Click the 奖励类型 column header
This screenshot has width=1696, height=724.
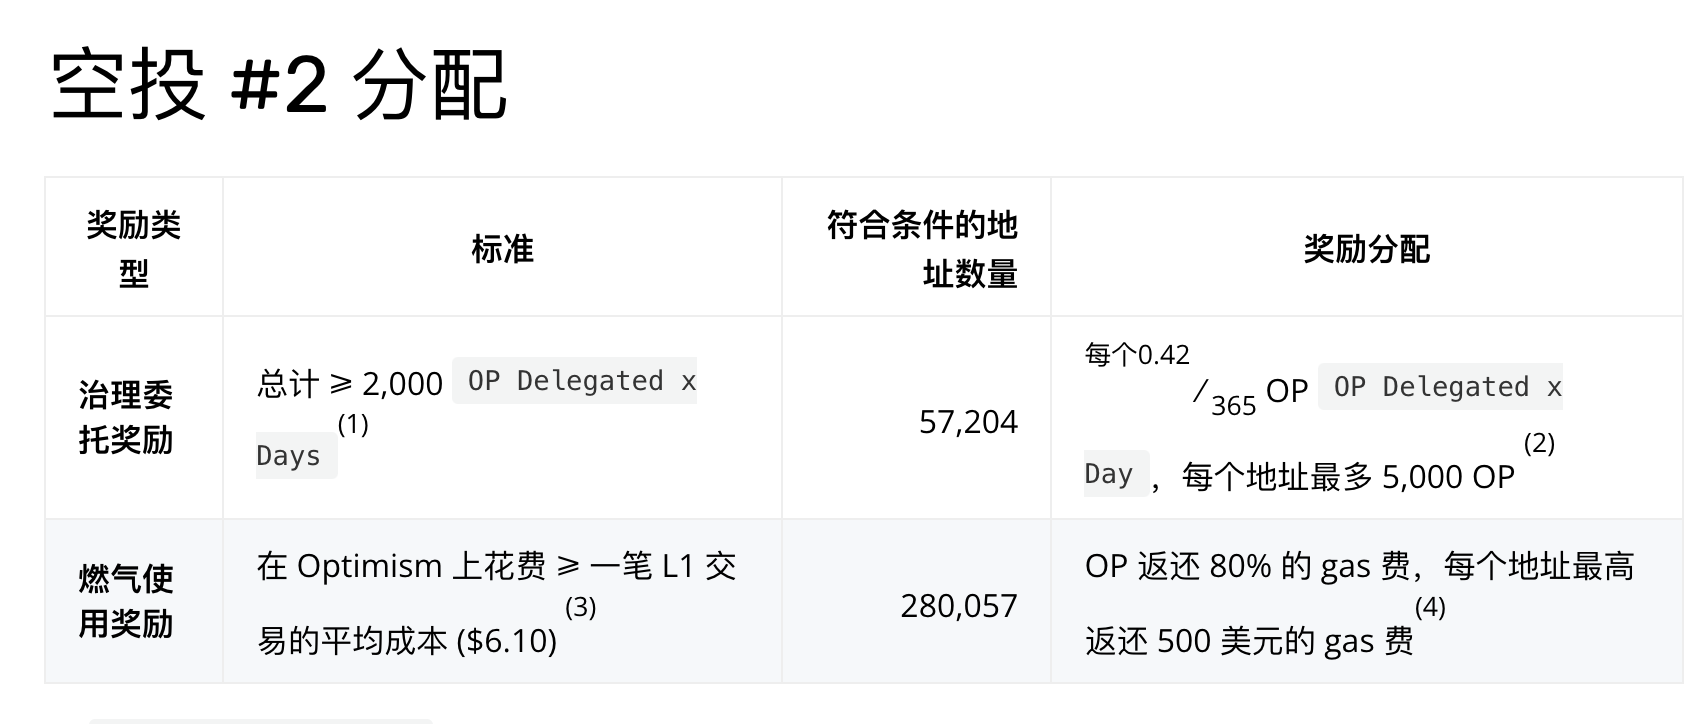click(134, 248)
